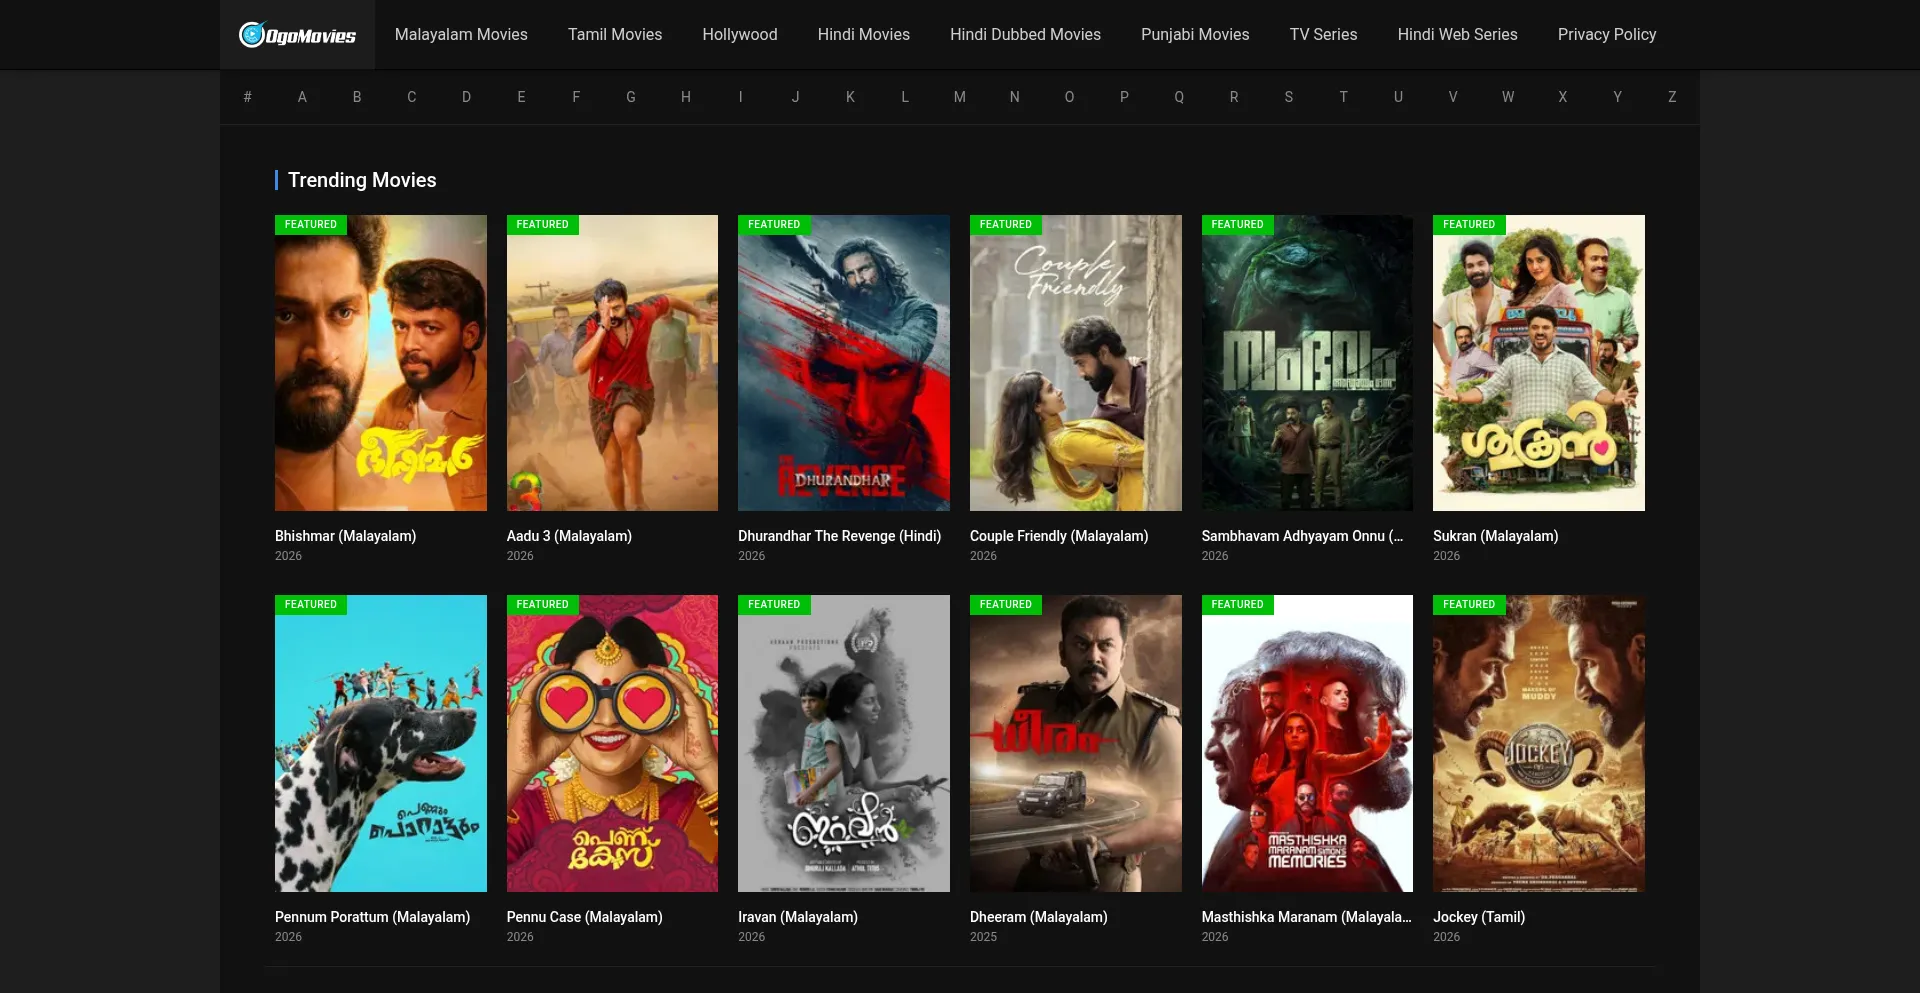Click the Sukran (Malayalam) title
1920x993 pixels.
tap(1496, 536)
